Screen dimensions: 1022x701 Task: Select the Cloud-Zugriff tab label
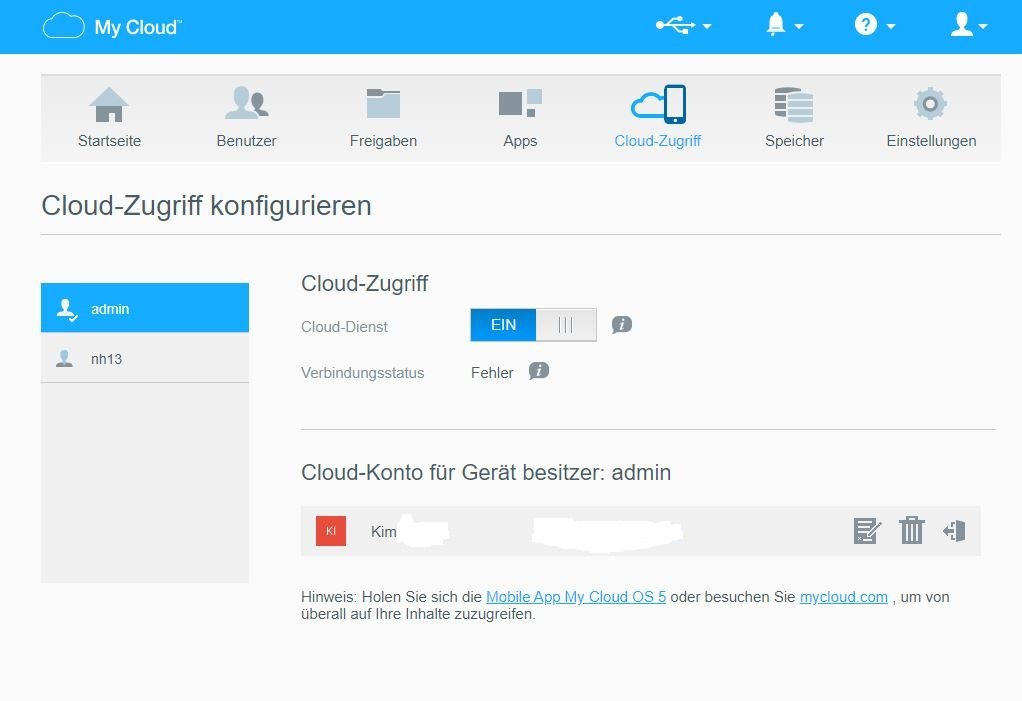(658, 141)
